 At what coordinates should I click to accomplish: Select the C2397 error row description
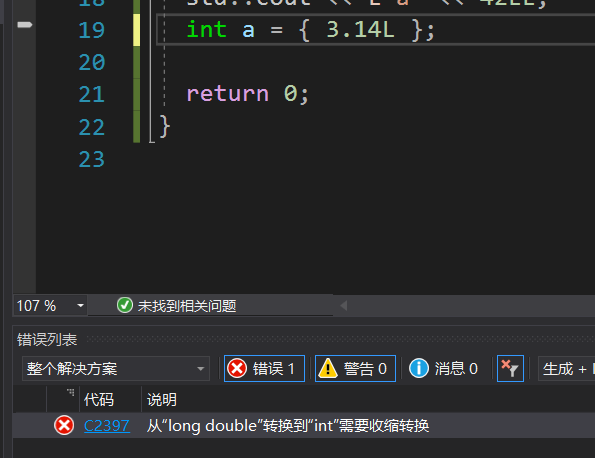coord(288,426)
